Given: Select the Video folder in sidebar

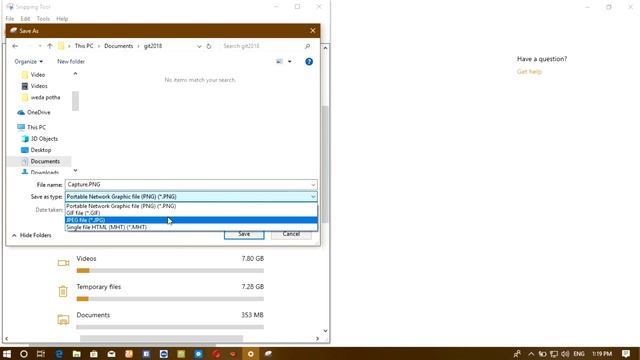Looking at the screenshot, I should 33,75.
